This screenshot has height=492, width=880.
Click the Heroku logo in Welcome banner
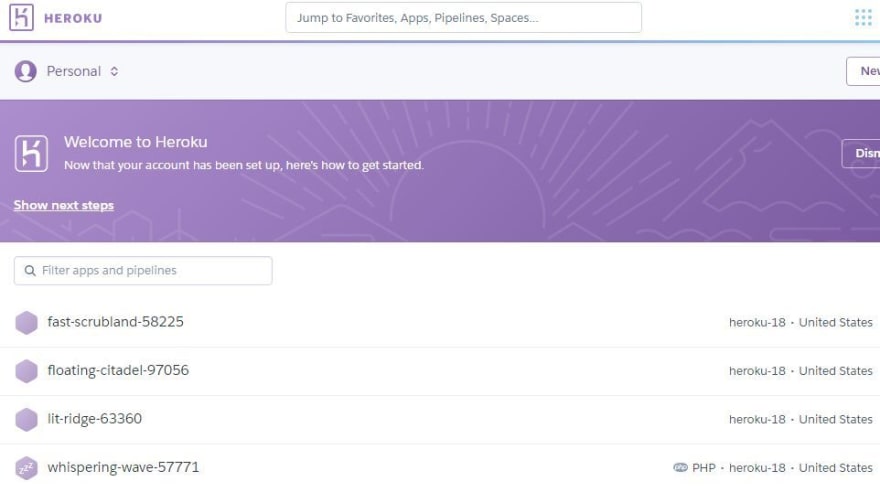point(31,153)
